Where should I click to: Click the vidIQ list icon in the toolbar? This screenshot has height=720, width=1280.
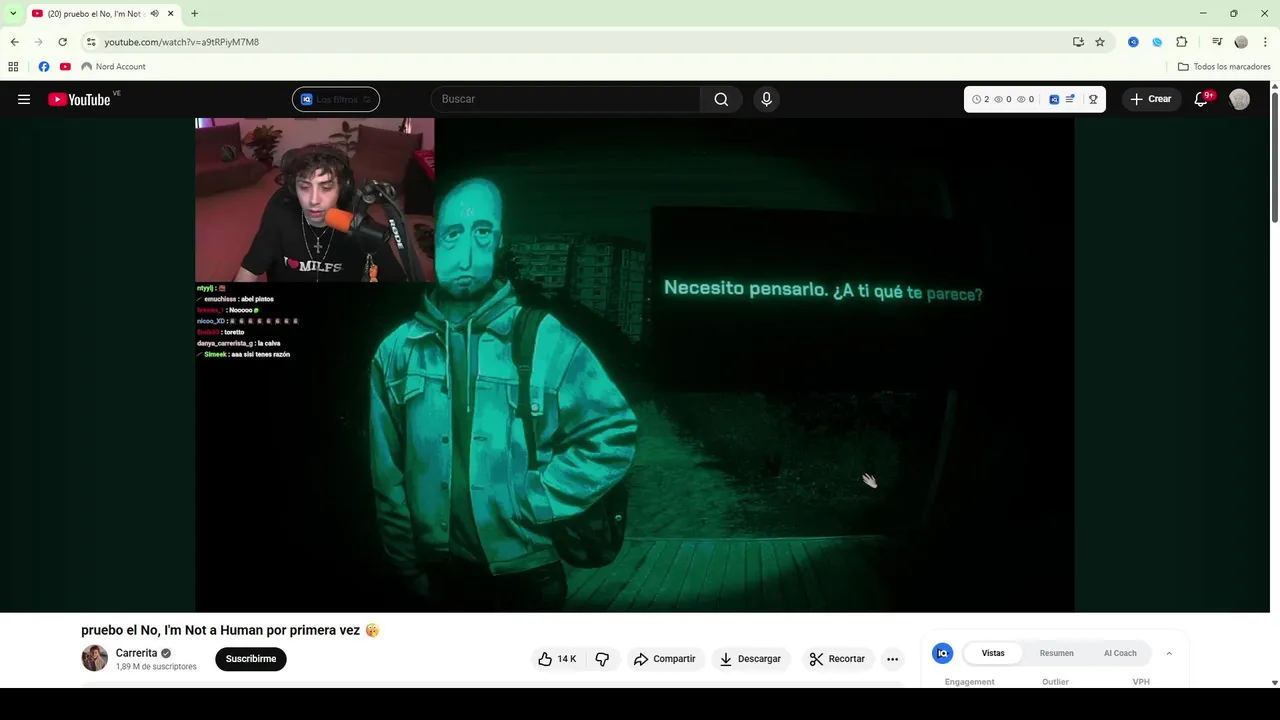(1070, 99)
